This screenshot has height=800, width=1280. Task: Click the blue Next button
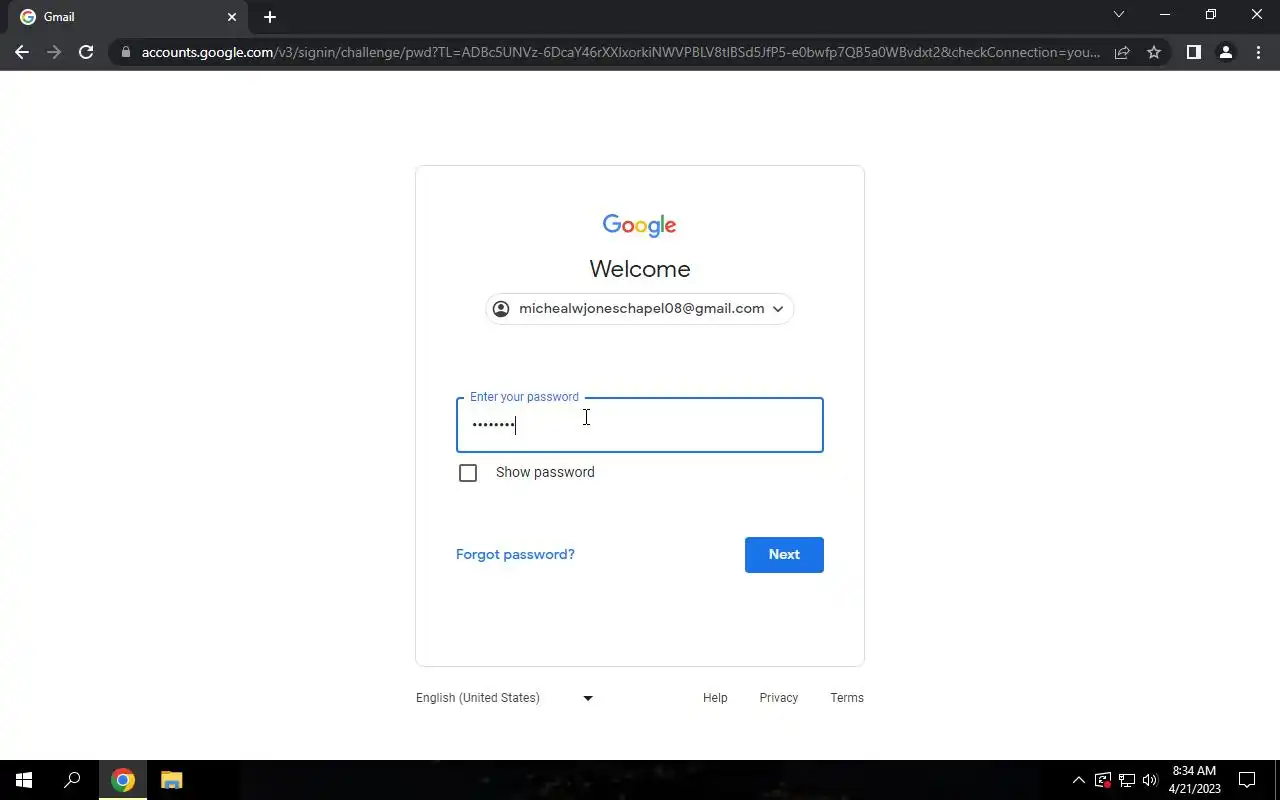(x=784, y=555)
